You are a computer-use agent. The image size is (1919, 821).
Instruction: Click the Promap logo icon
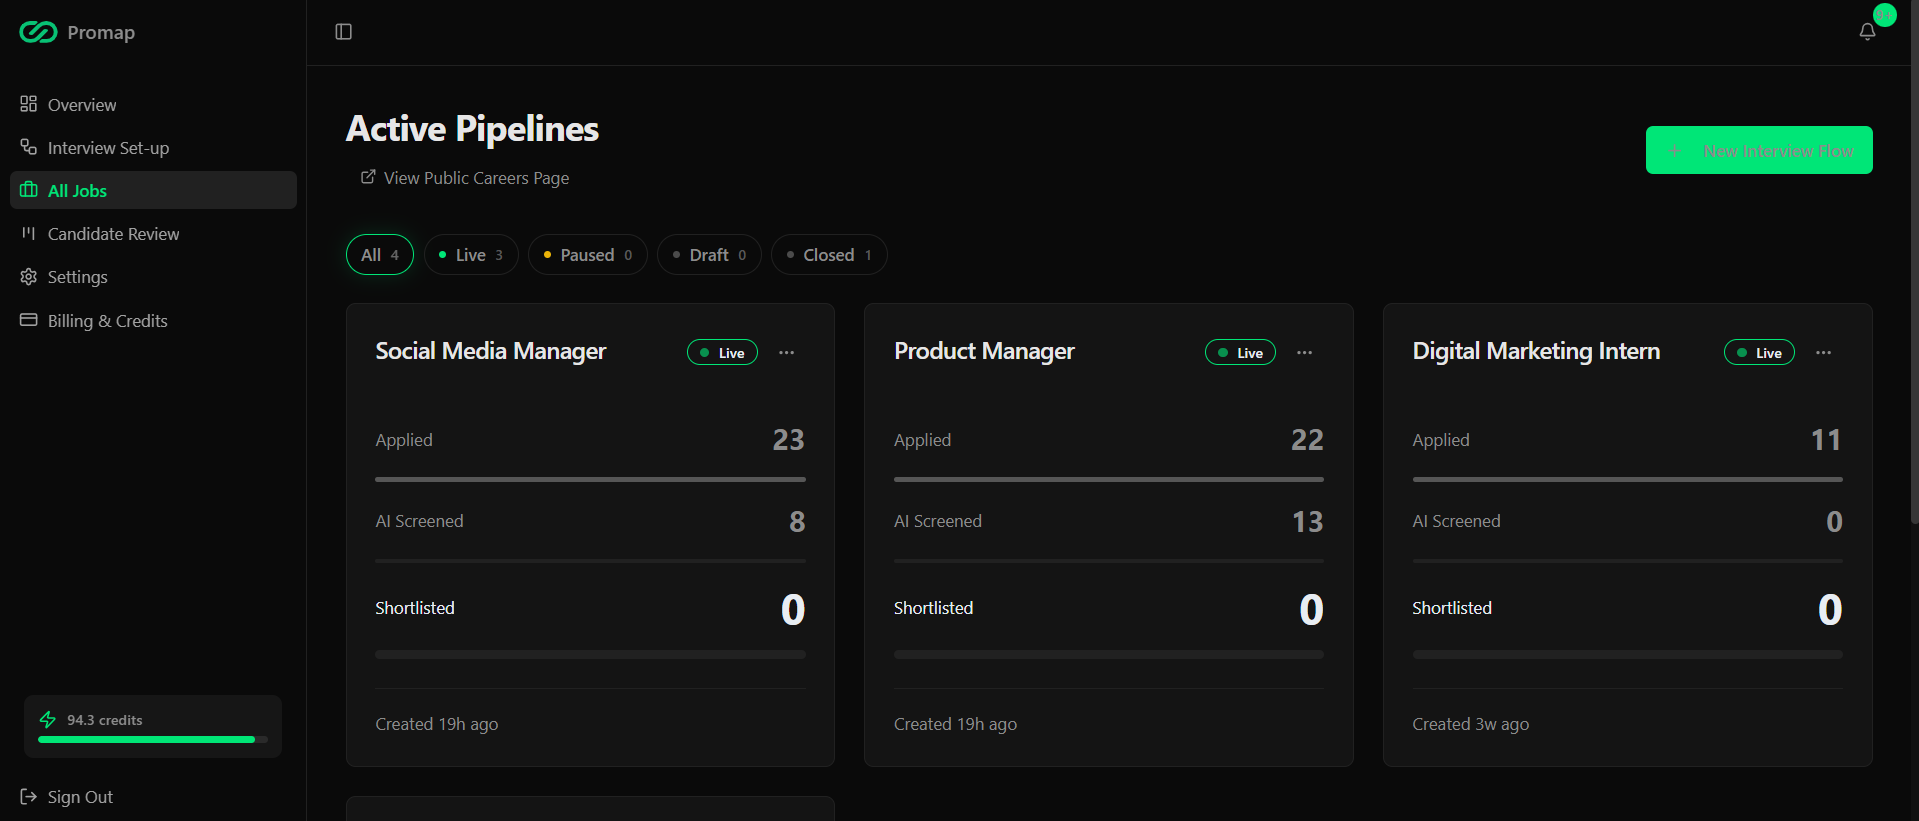click(38, 32)
